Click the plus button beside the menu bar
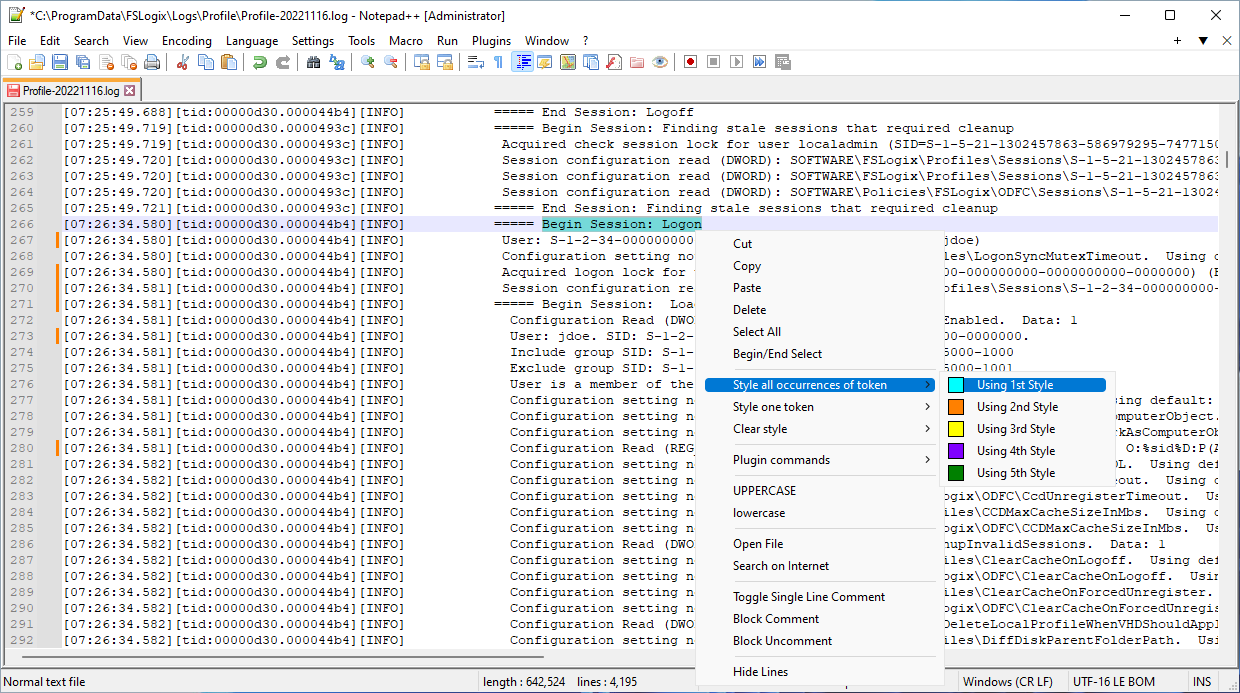This screenshot has height=693, width=1240. [x=1177, y=41]
